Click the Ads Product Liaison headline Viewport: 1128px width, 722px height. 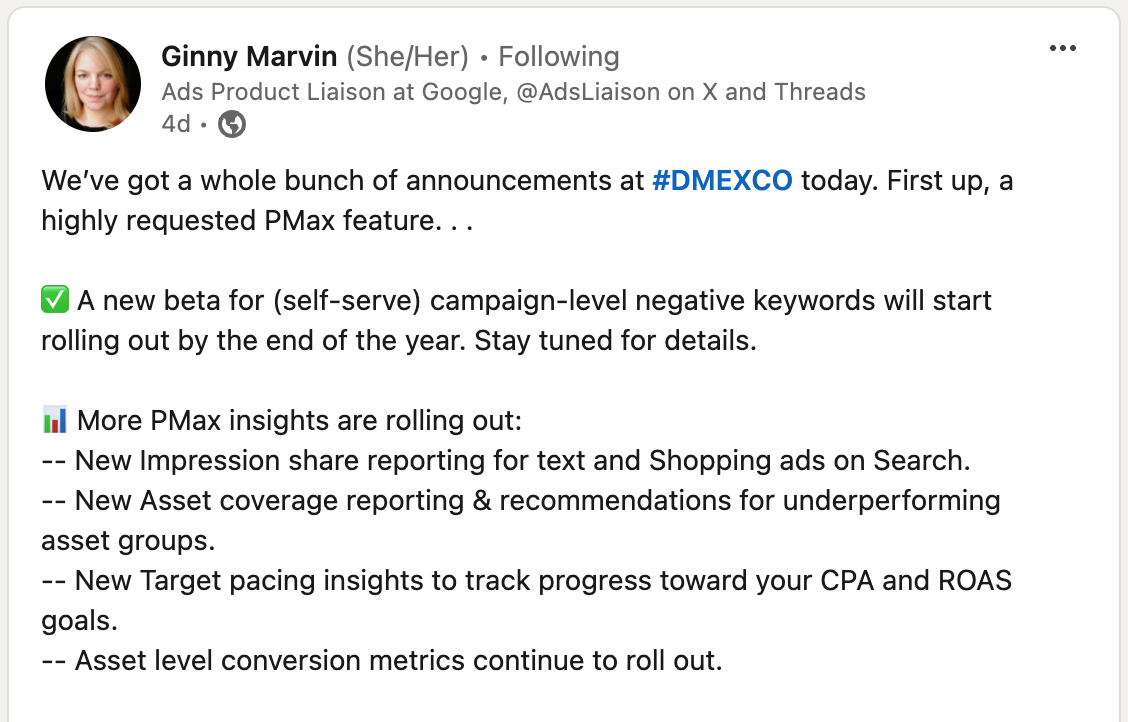(513, 92)
